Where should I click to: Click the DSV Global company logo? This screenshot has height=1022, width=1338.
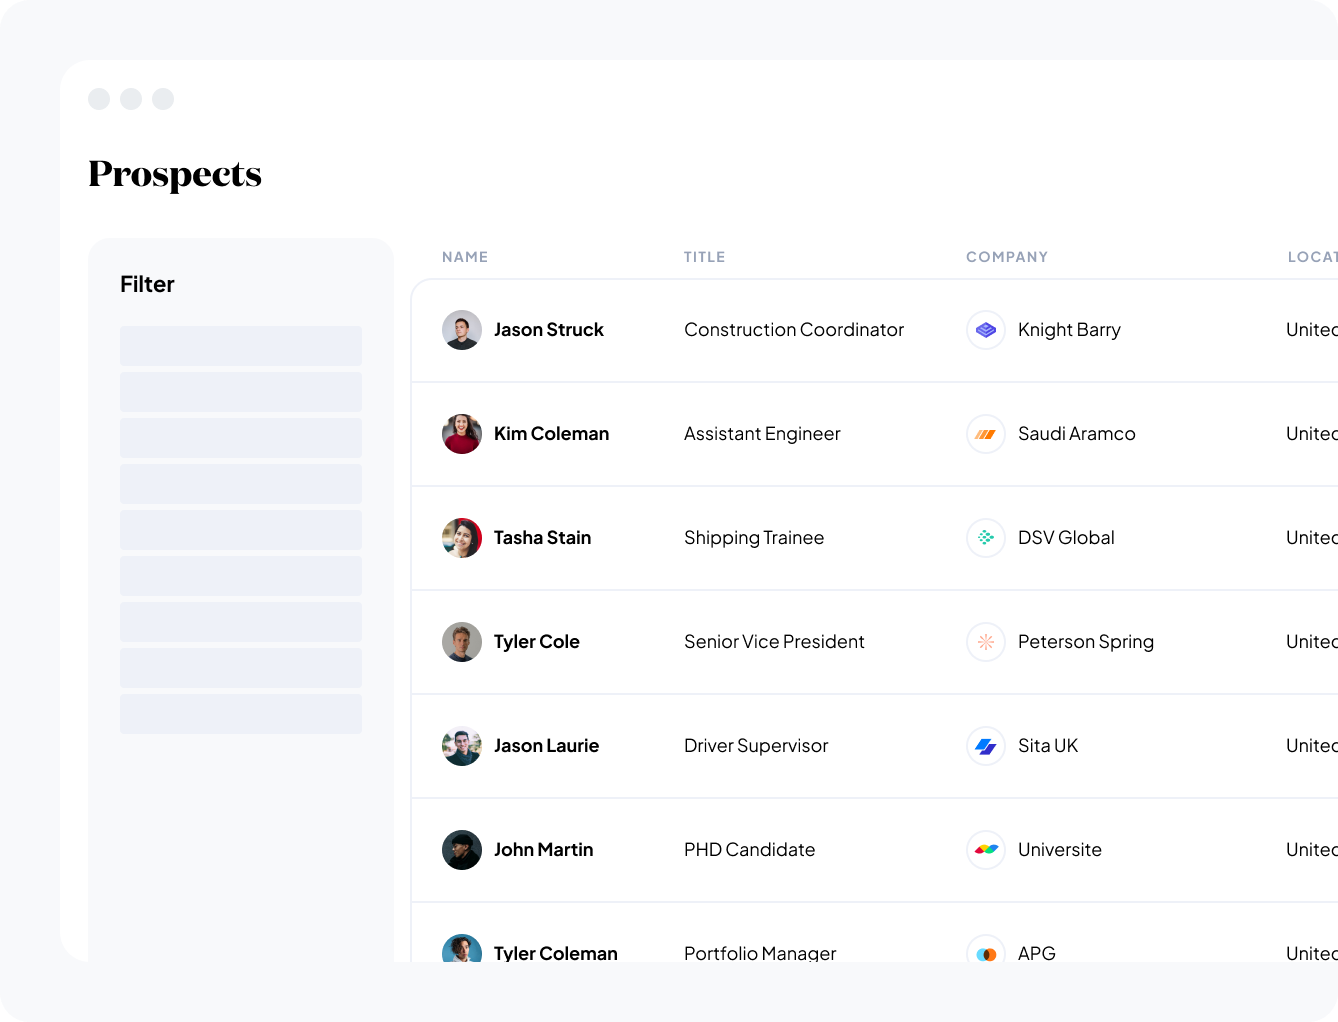tap(986, 538)
